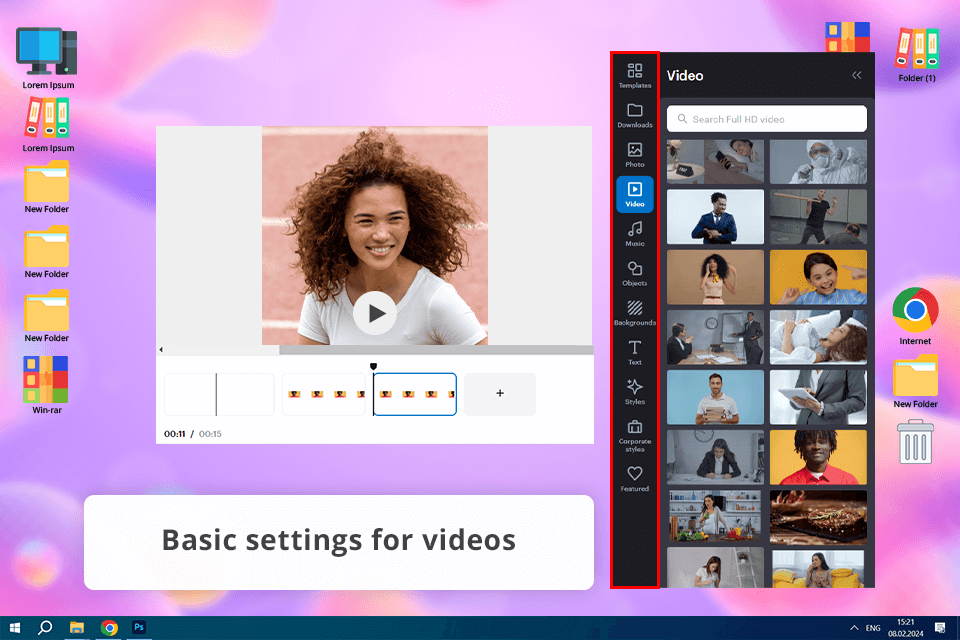This screenshot has width=960, height=640.
Task: Choose woman cooking in kitchen video
Action: [x=715, y=516]
